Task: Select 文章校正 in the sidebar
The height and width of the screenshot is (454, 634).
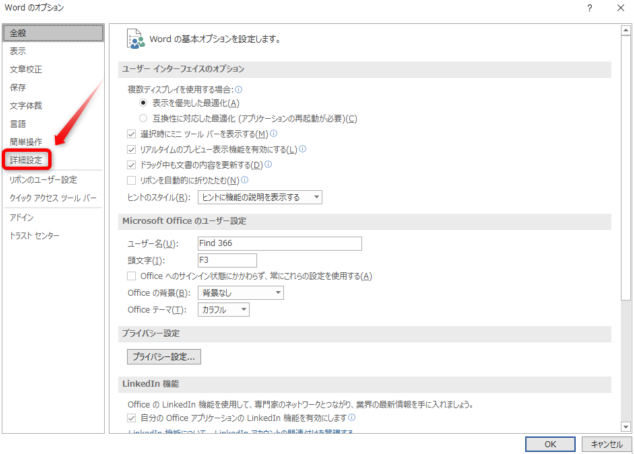Action: coord(53,69)
